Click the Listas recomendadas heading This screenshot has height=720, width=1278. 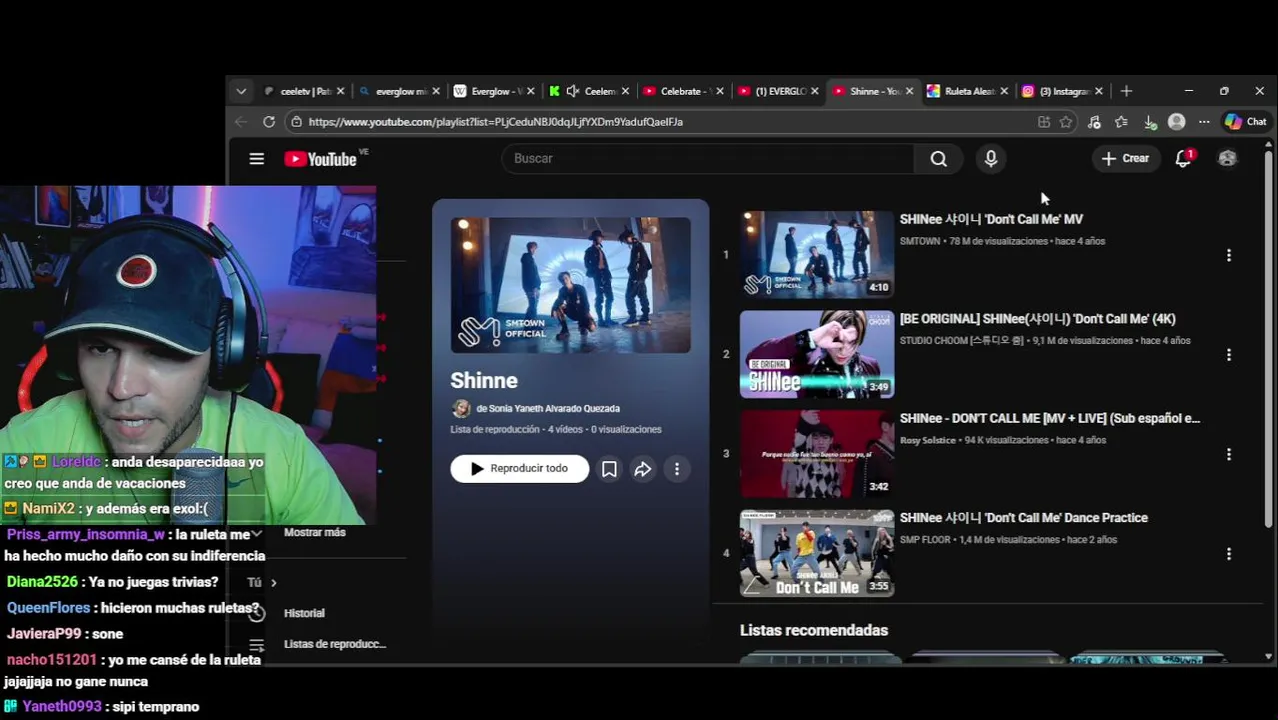click(x=814, y=630)
